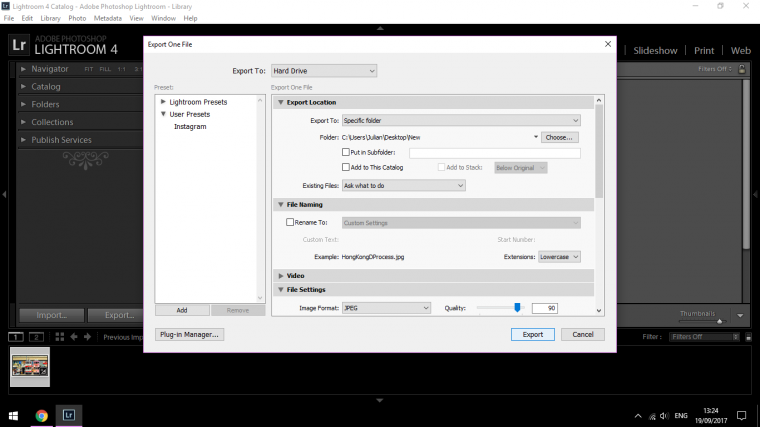Collapse the right panel side arrow
This screenshot has height=427, width=760.
[756, 194]
